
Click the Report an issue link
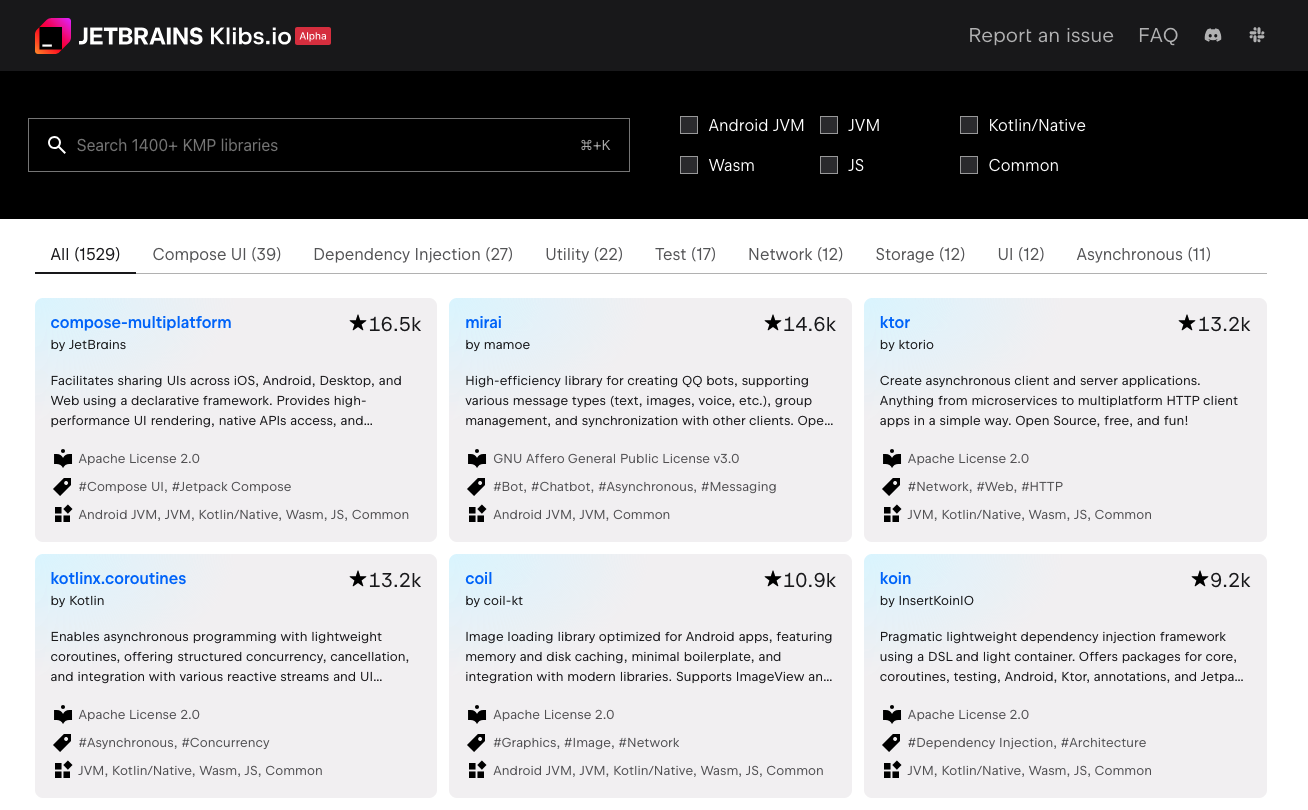1041,35
